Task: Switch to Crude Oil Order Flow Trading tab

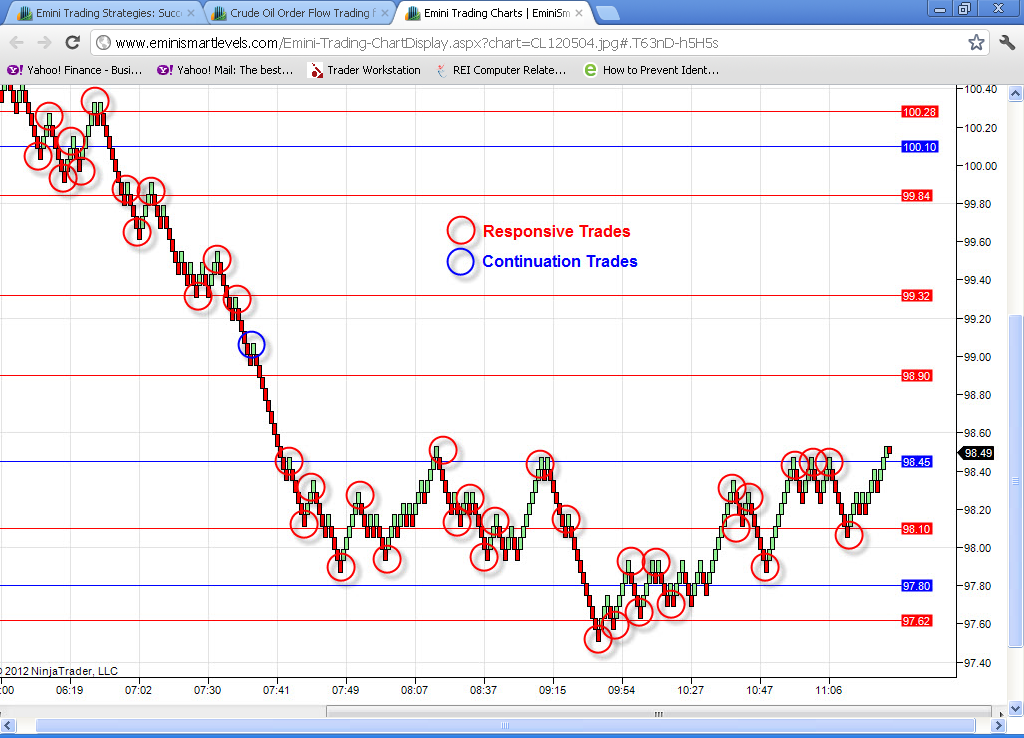Action: (x=301, y=13)
